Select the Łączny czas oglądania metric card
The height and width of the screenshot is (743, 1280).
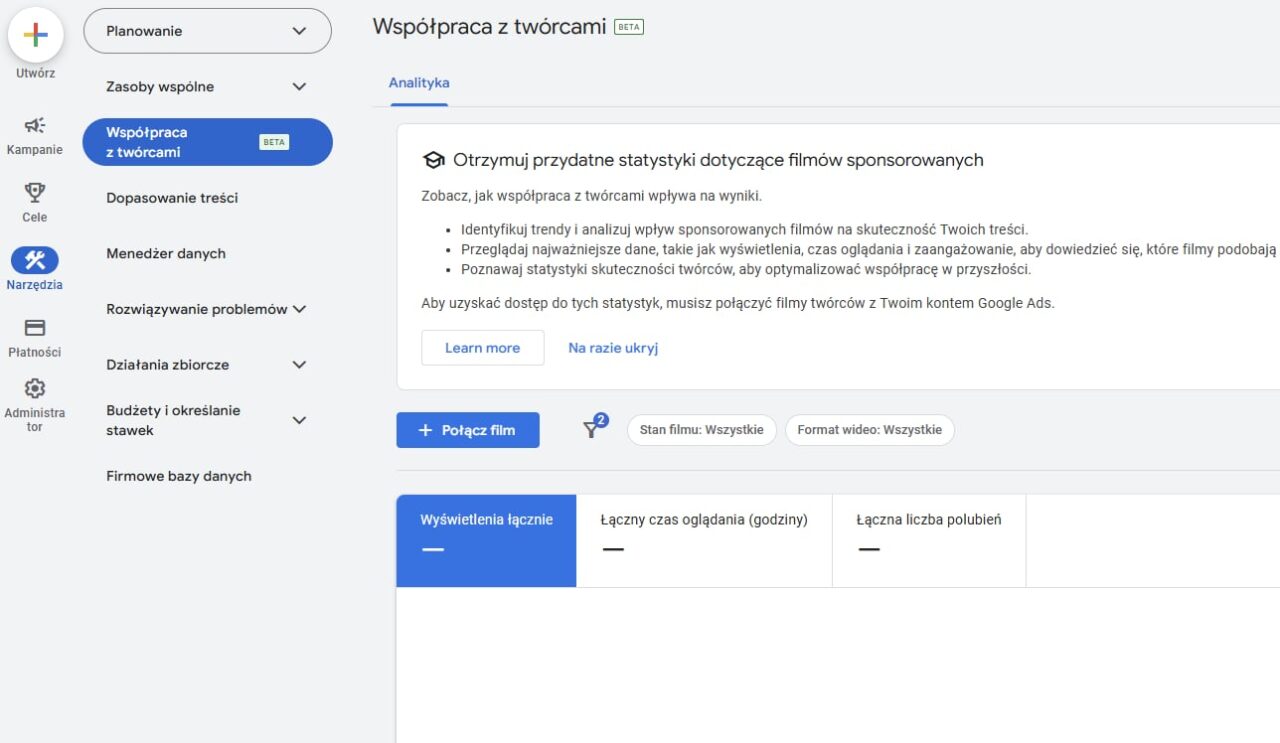[704, 540]
